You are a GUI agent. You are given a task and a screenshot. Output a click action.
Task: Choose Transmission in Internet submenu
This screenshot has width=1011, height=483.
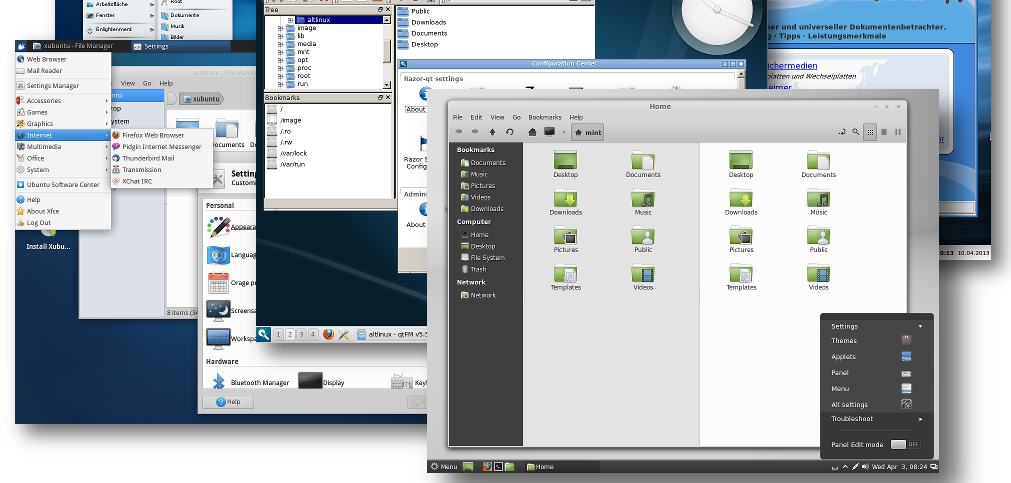pos(162,170)
